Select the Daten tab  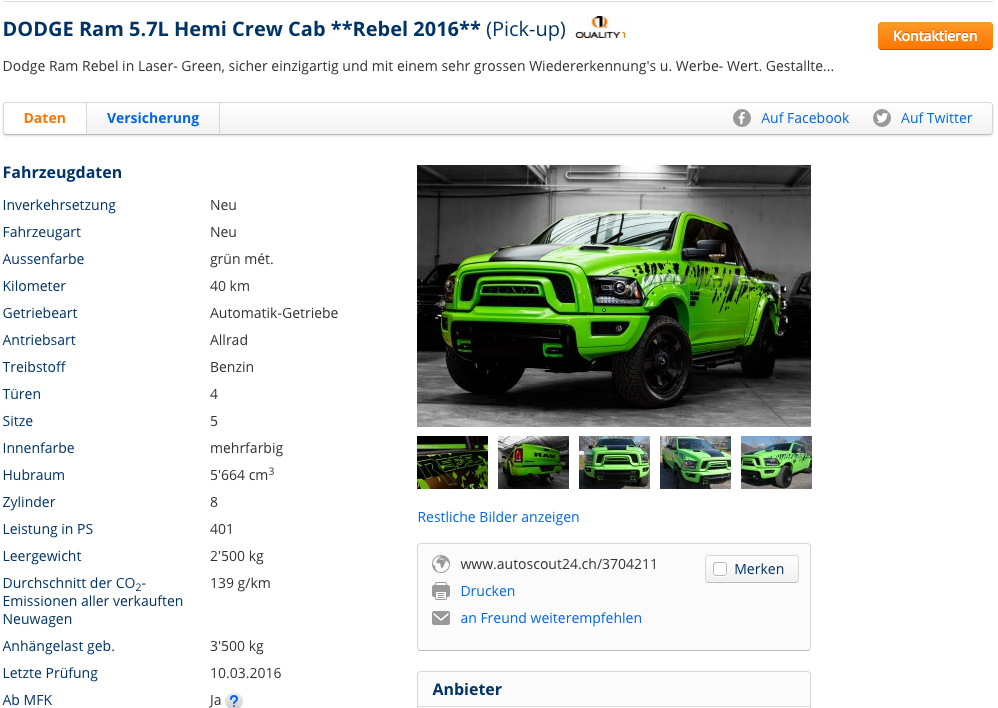45,118
